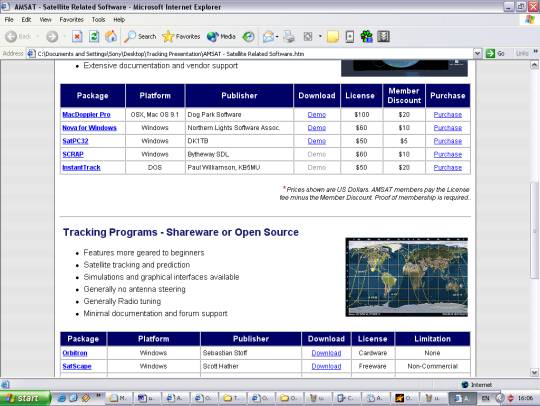The image size is (540, 406).
Task: Open the Nova for Windows link
Action: click(x=90, y=128)
